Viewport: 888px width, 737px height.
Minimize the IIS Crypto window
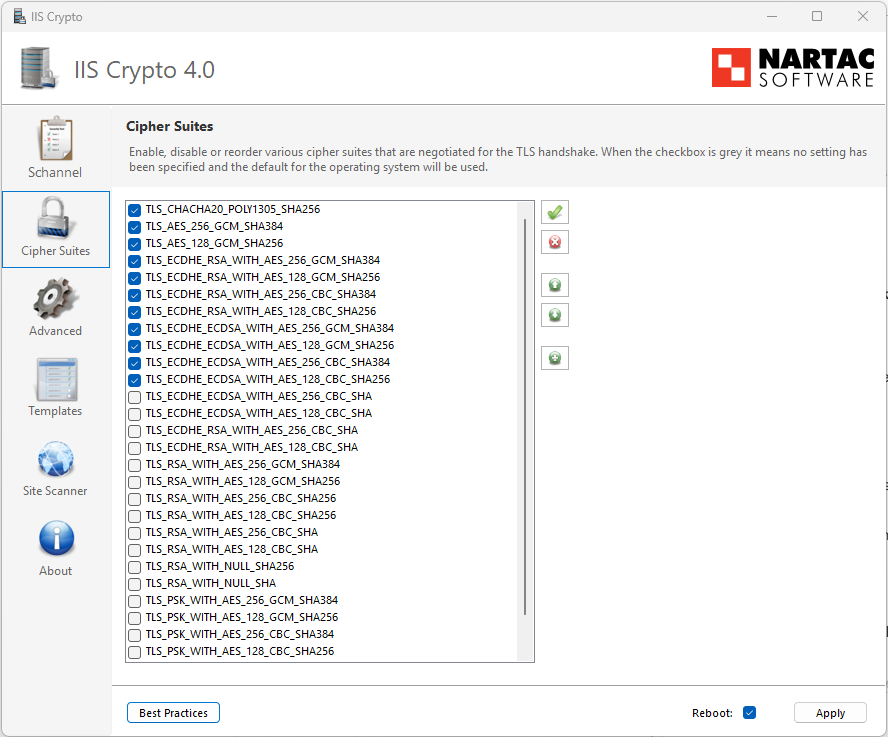(772, 16)
